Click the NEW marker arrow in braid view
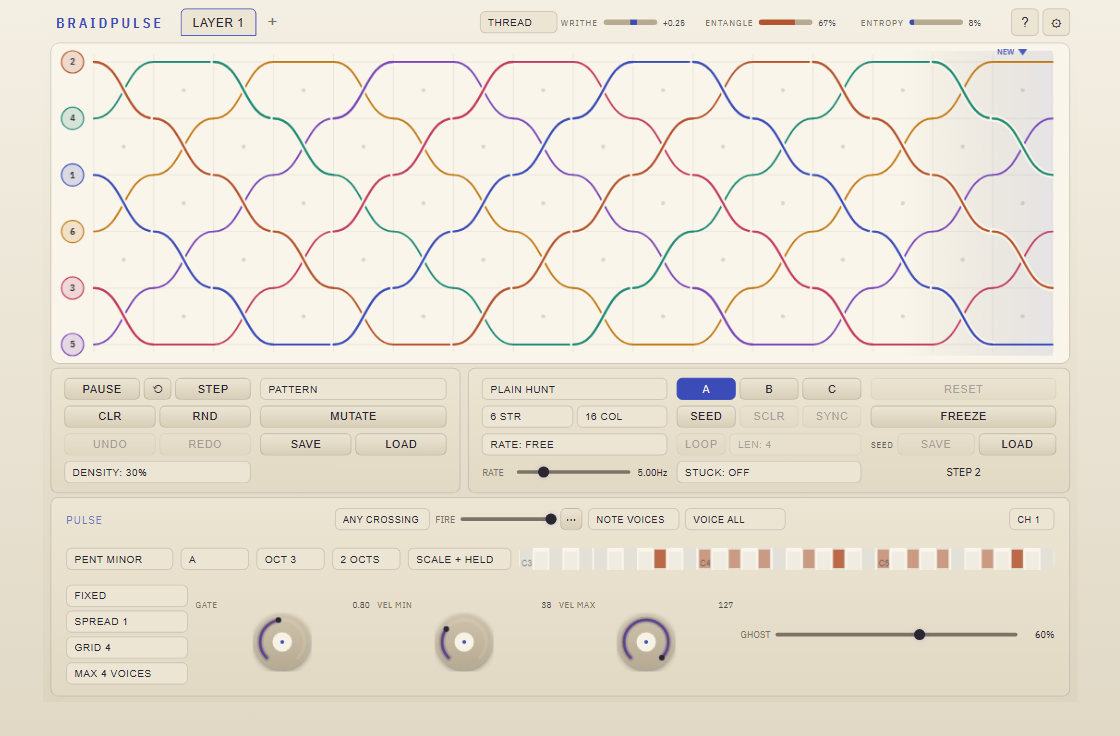This screenshot has height=736, width=1120. coord(1022,52)
